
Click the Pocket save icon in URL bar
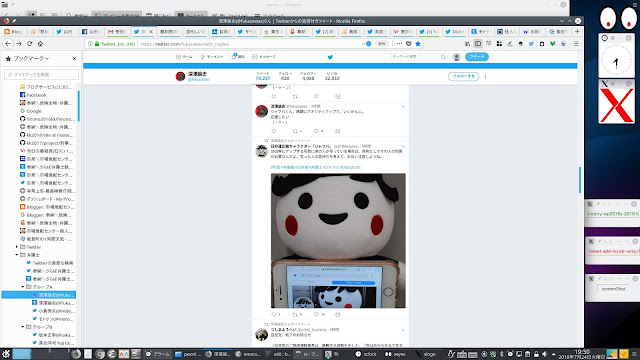point(409,44)
